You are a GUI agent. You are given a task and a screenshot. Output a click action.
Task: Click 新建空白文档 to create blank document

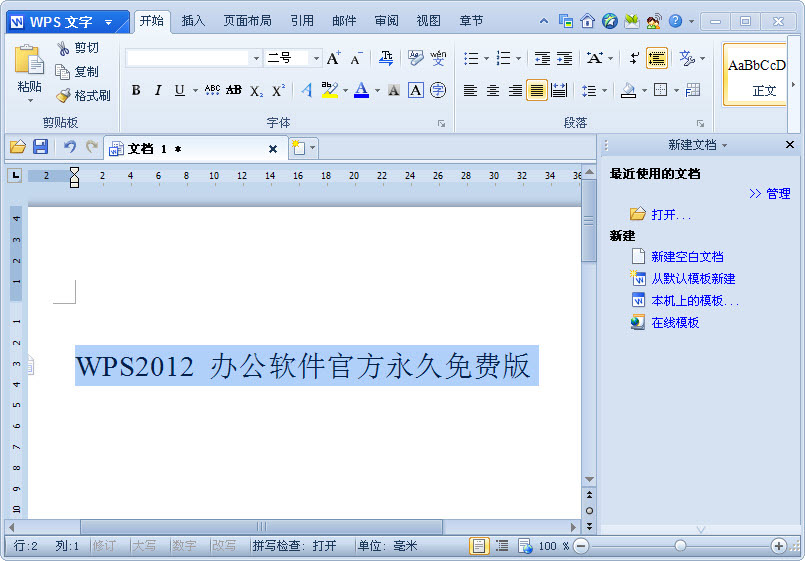tap(687, 257)
